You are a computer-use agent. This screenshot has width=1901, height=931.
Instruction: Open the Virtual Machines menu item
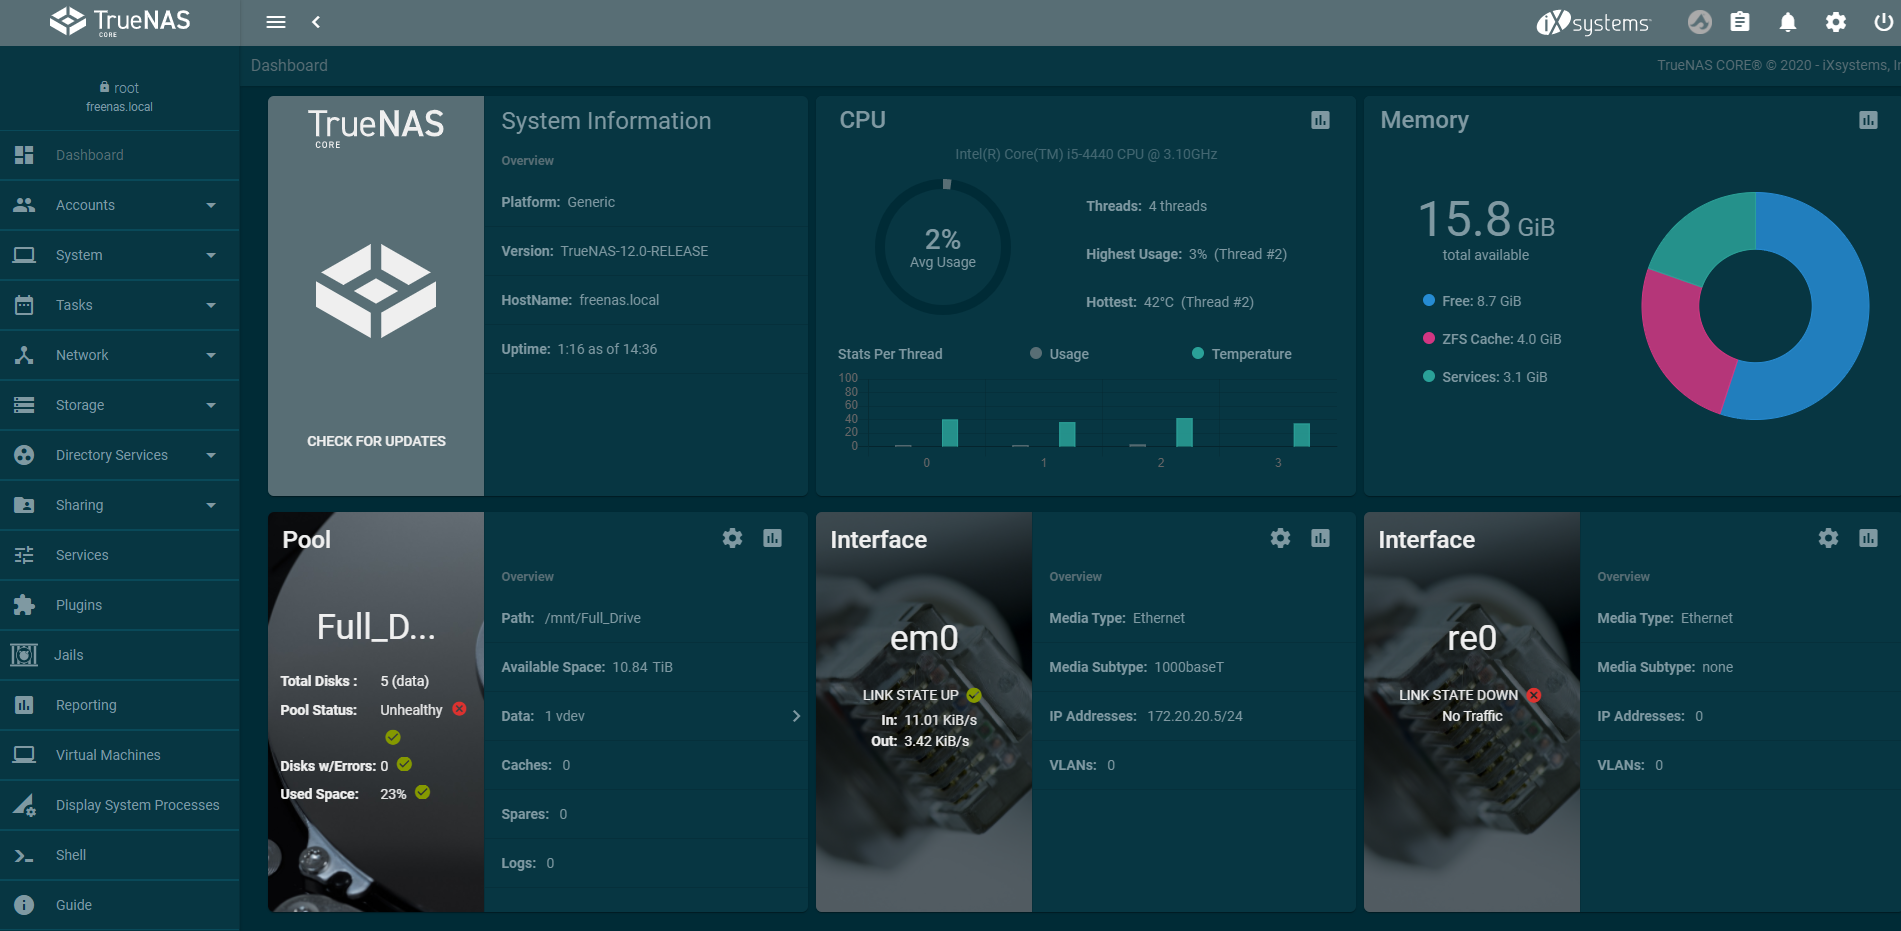(x=120, y=755)
